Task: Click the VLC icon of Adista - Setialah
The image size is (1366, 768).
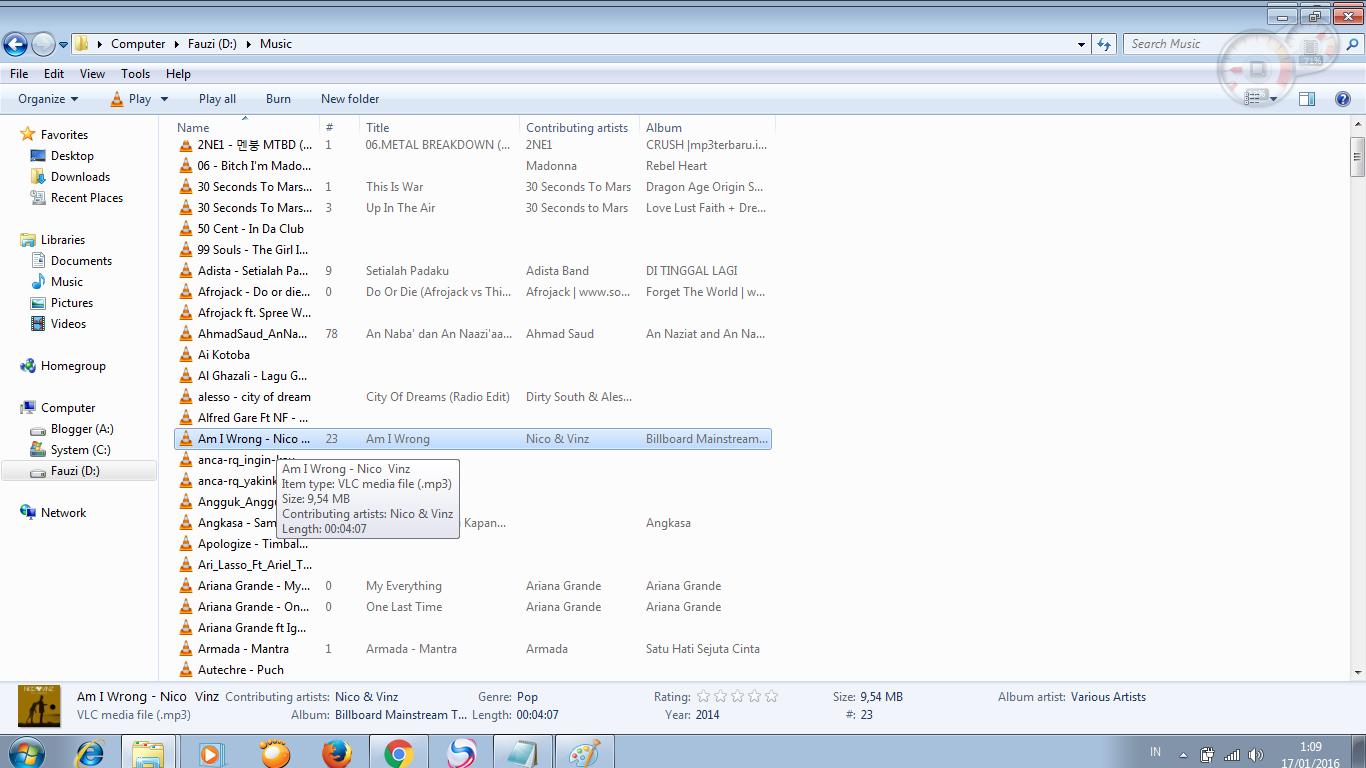Action: [185, 271]
